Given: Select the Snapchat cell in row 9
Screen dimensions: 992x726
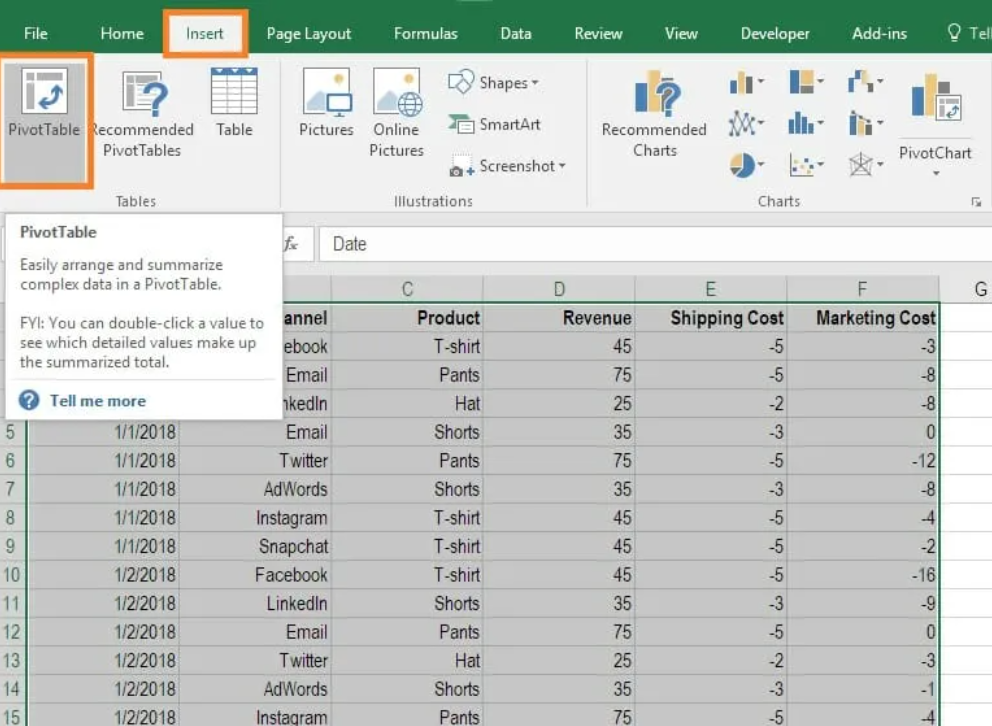Looking at the screenshot, I should (255, 546).
